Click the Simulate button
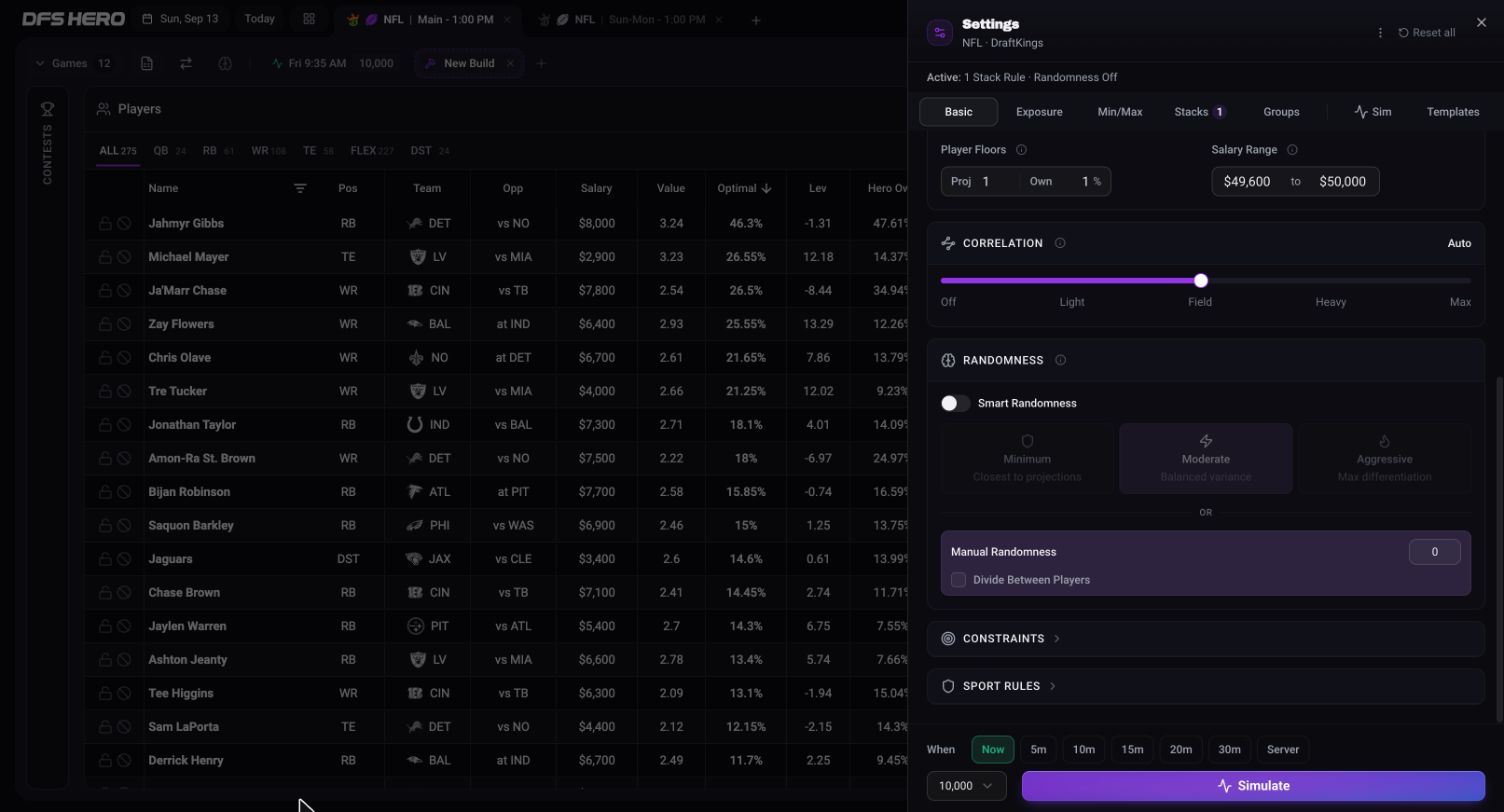This screenshot has height=812, width=1504. point(1253,786)
